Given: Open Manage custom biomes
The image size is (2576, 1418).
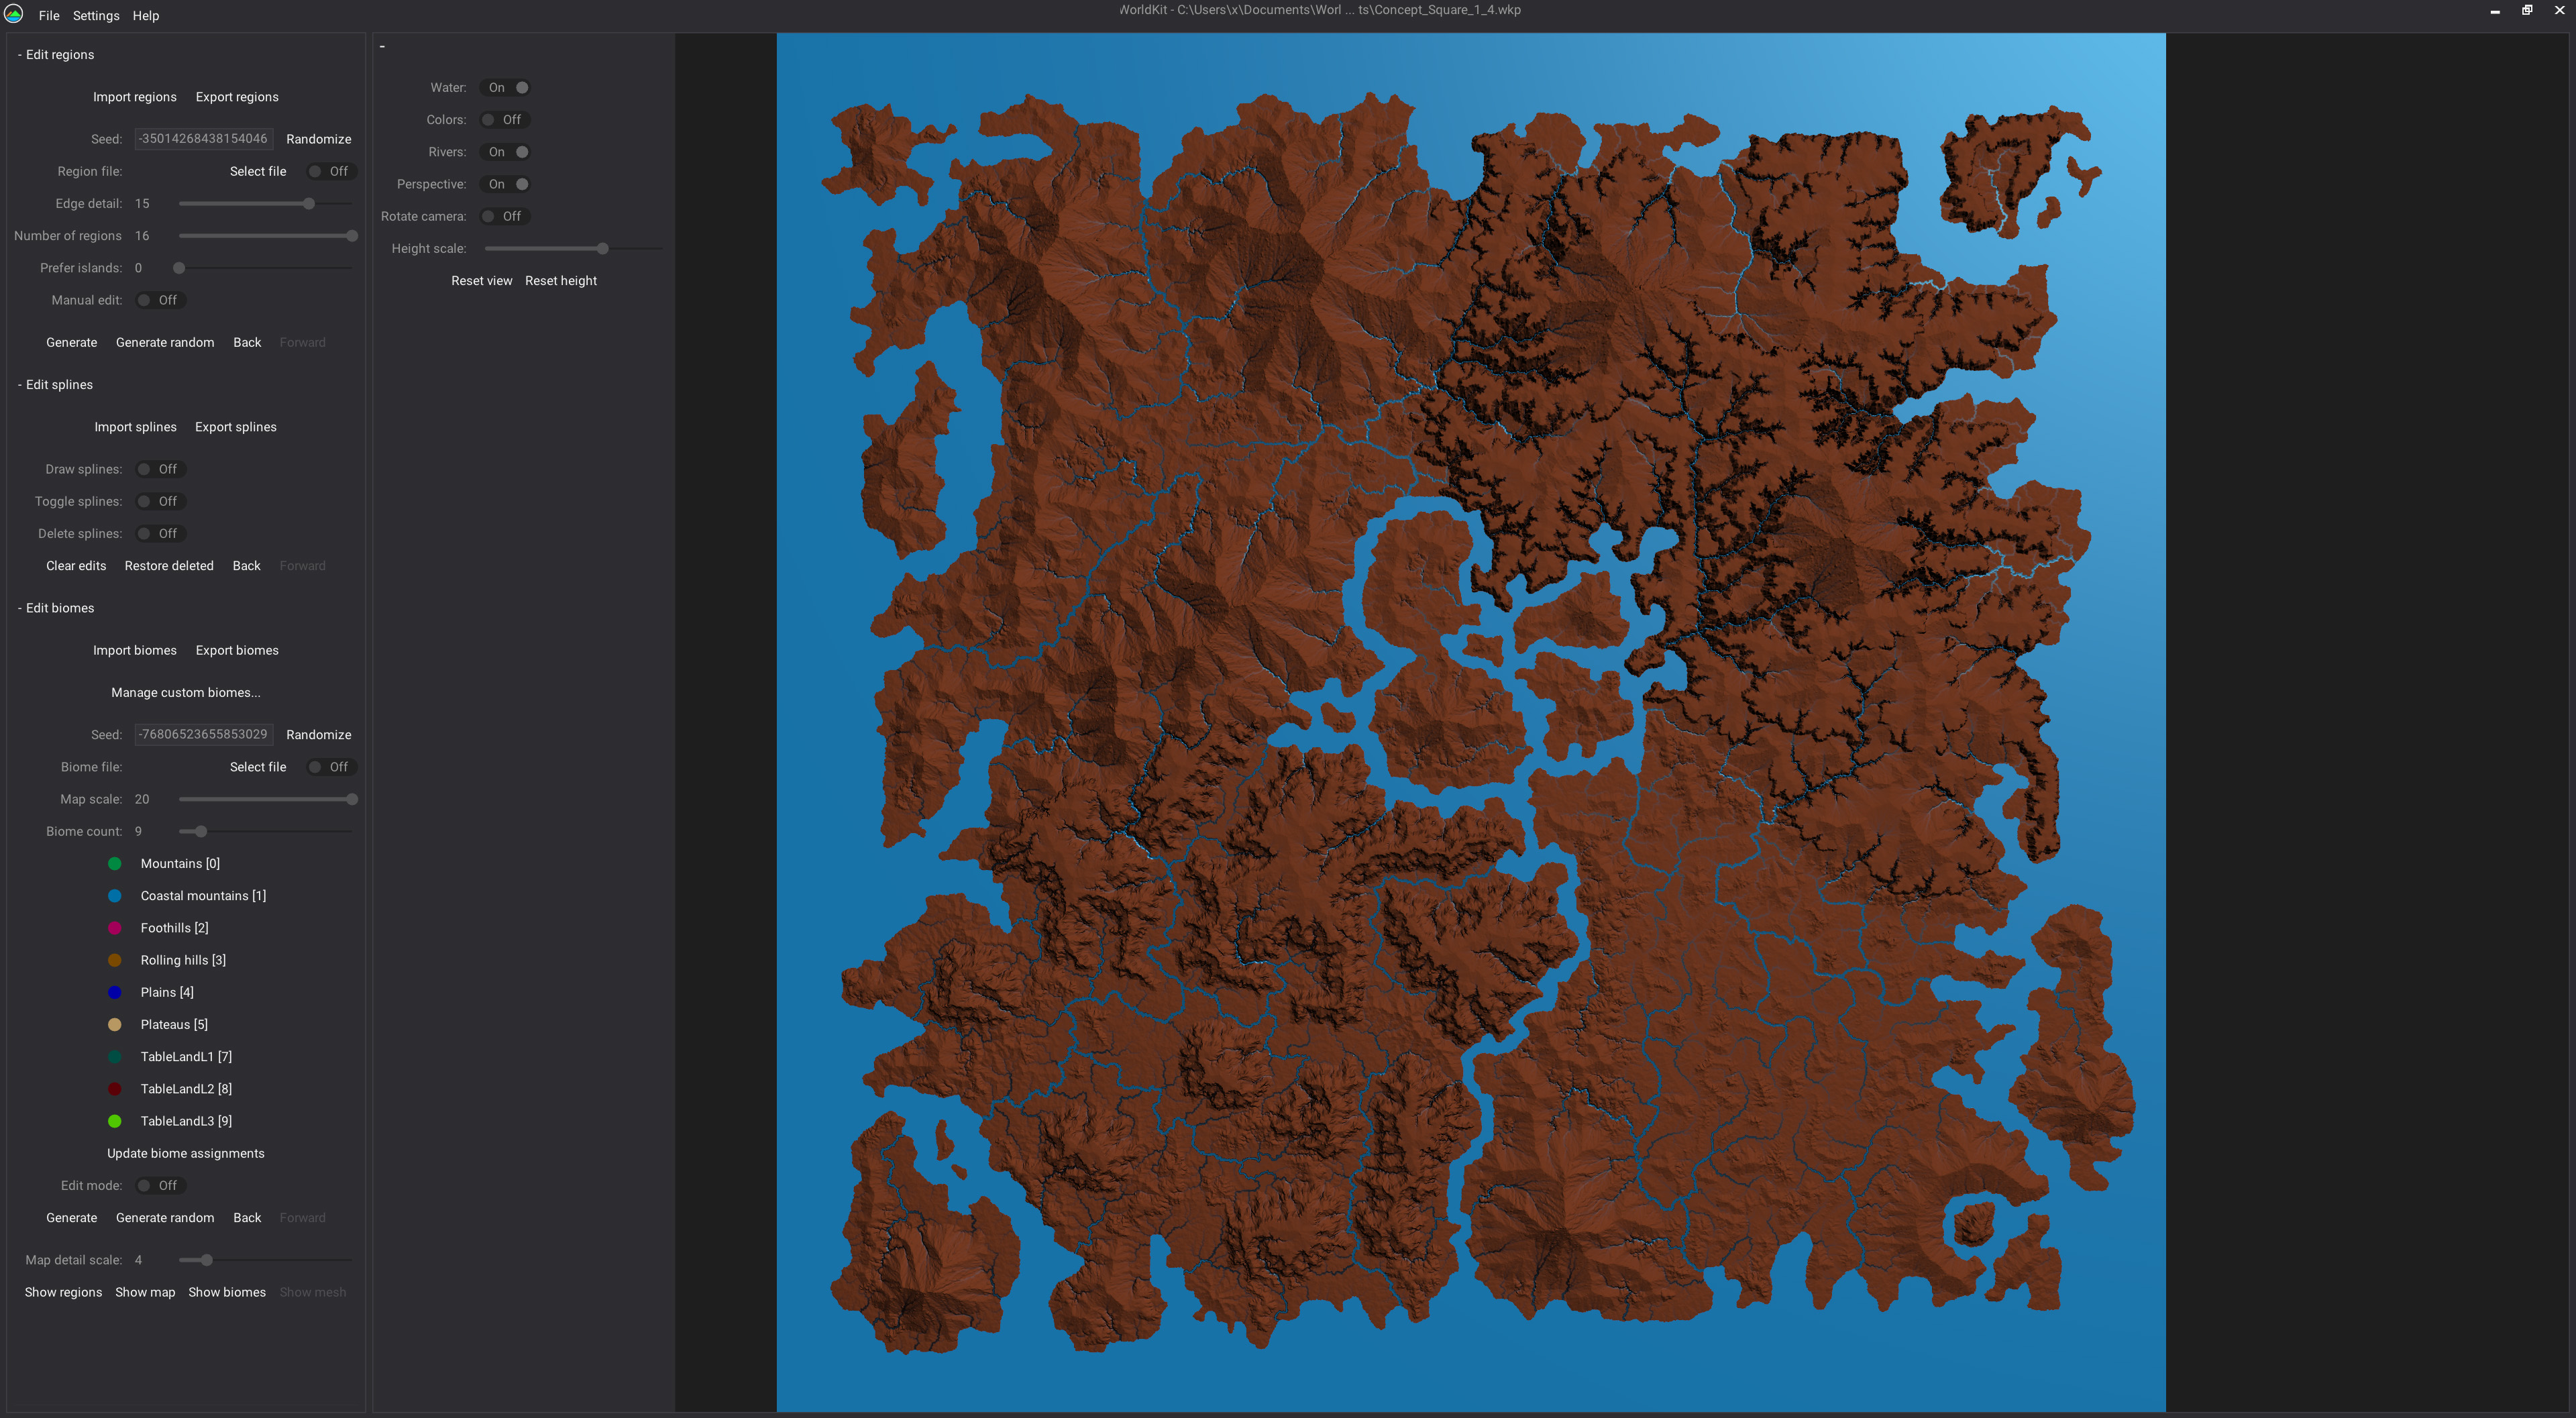Looking at the screenshot, I should tap(185, 692).
